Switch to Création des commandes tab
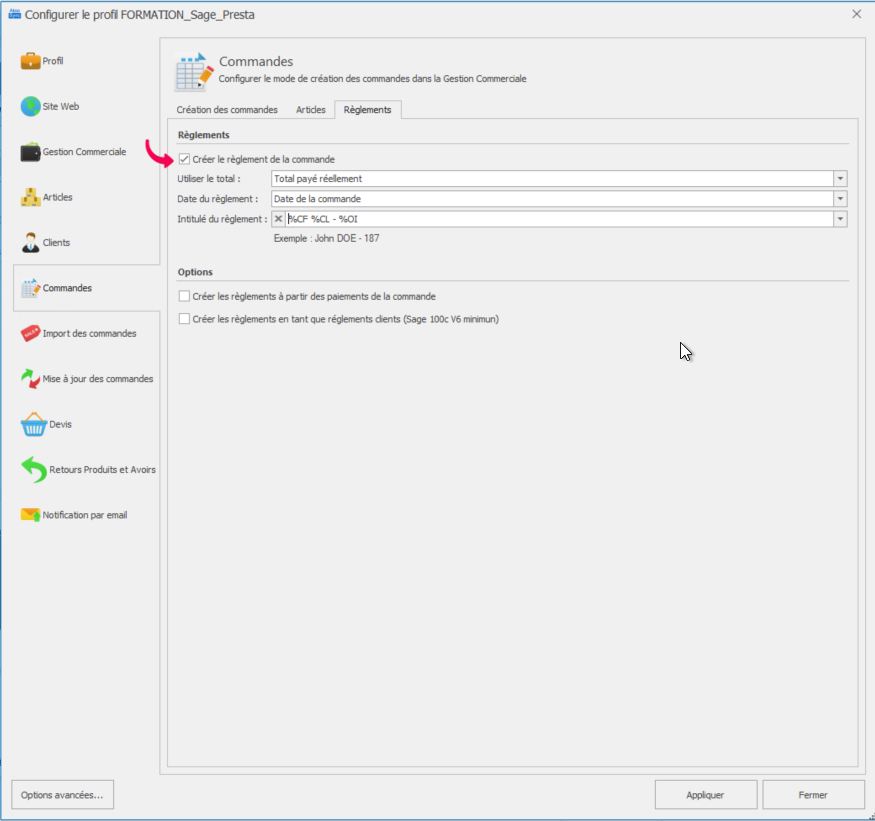Image resolution: width=875 pixels, height=821 pixels. point(227,110)
